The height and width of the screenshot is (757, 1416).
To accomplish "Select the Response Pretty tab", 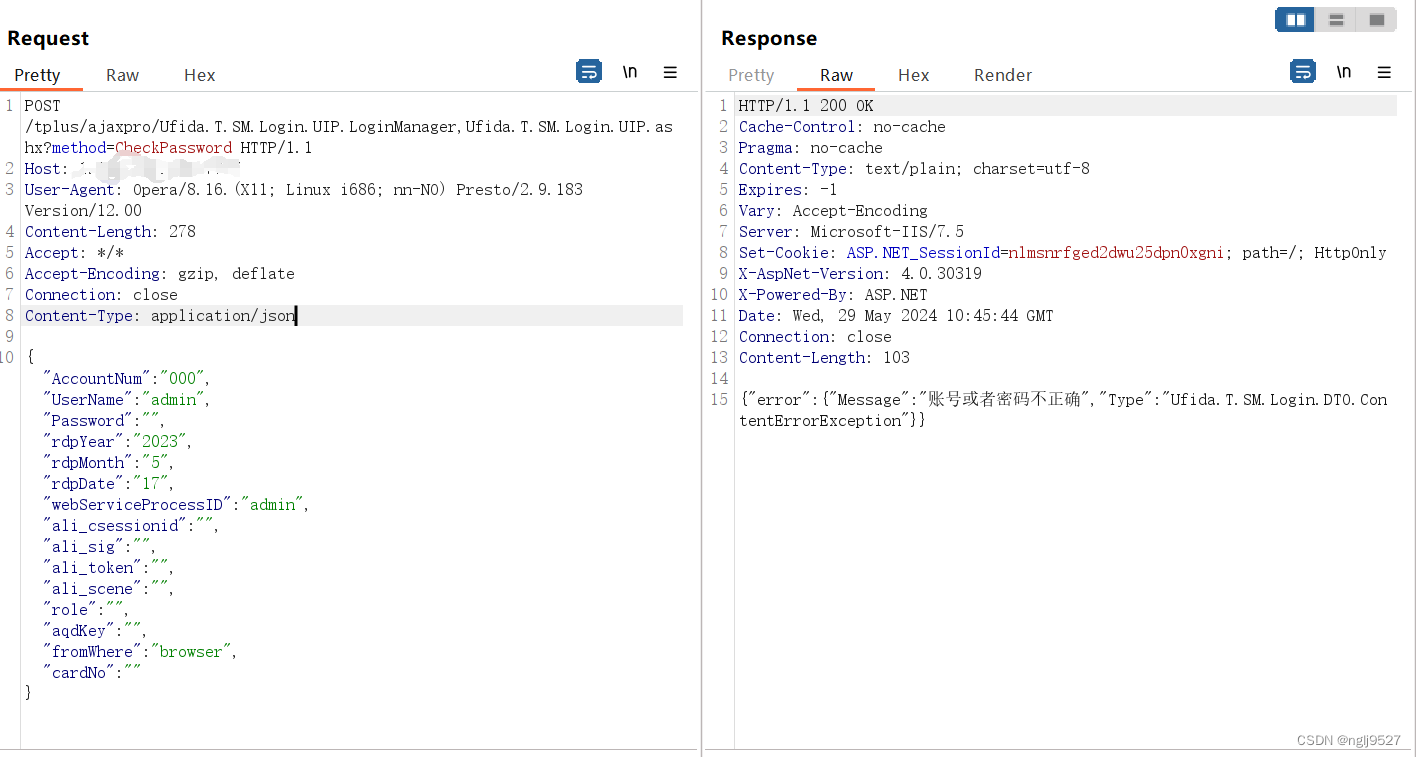I will [x=751, y=75].
